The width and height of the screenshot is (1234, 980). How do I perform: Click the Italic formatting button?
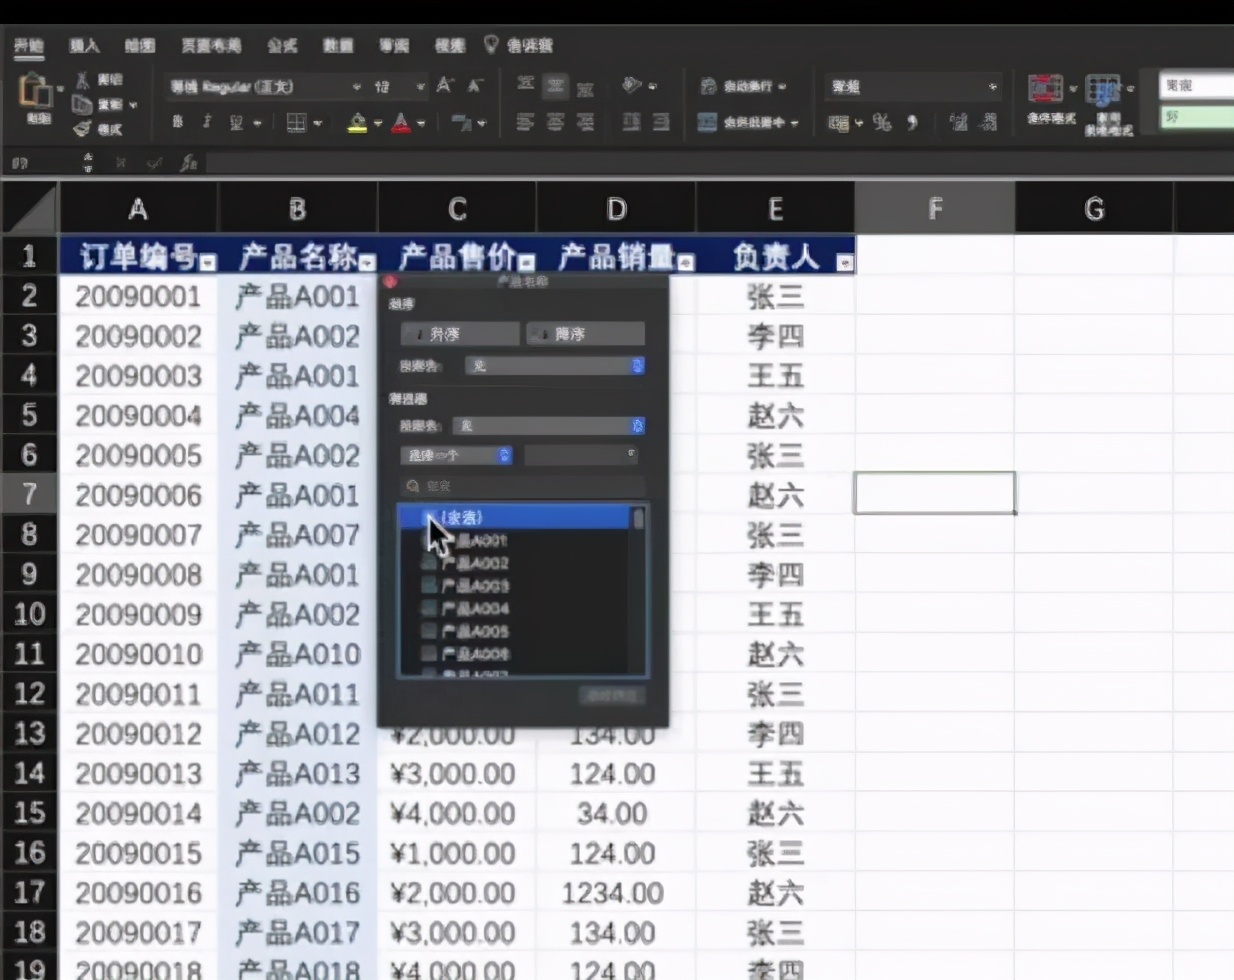[x=207, y=122]
